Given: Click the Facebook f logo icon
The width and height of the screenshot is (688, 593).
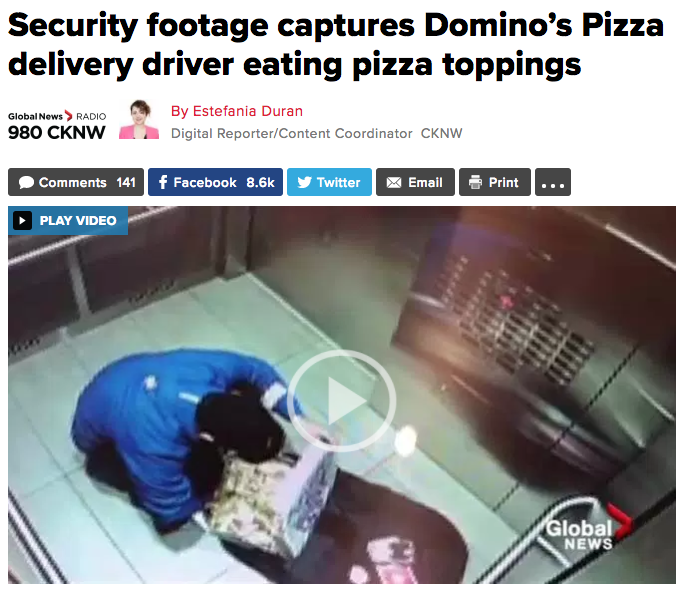Looking at the screenshot, I should point(163,182).
